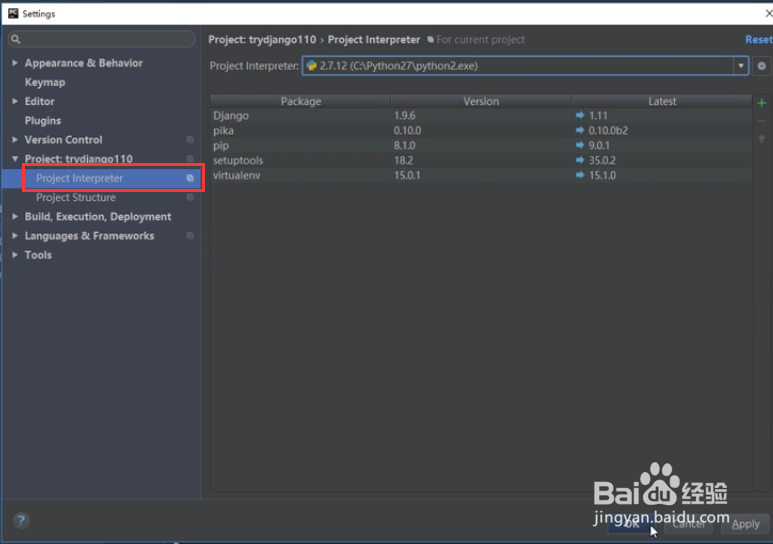The image size is (773, 544).
Task: Expand Build, Execution, Deployment section
Action: point(15,217)
